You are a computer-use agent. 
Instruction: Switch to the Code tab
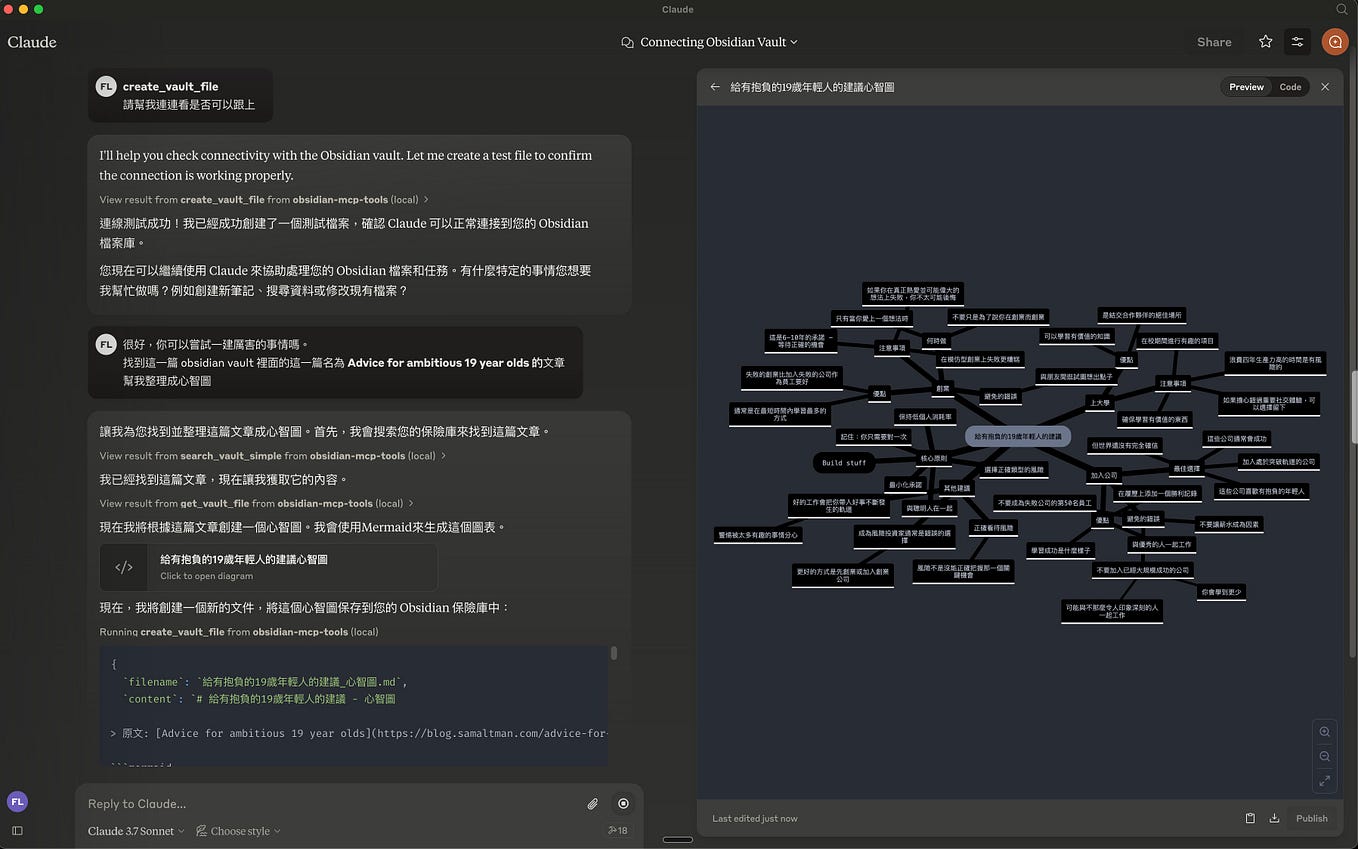pyautogui.click(x=1290, y=86)
